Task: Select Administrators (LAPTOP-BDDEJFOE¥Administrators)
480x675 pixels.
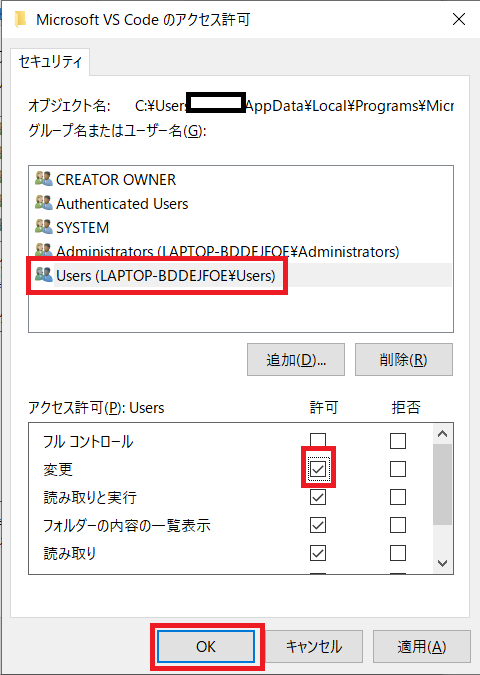Action: click(x=241, y=251)
